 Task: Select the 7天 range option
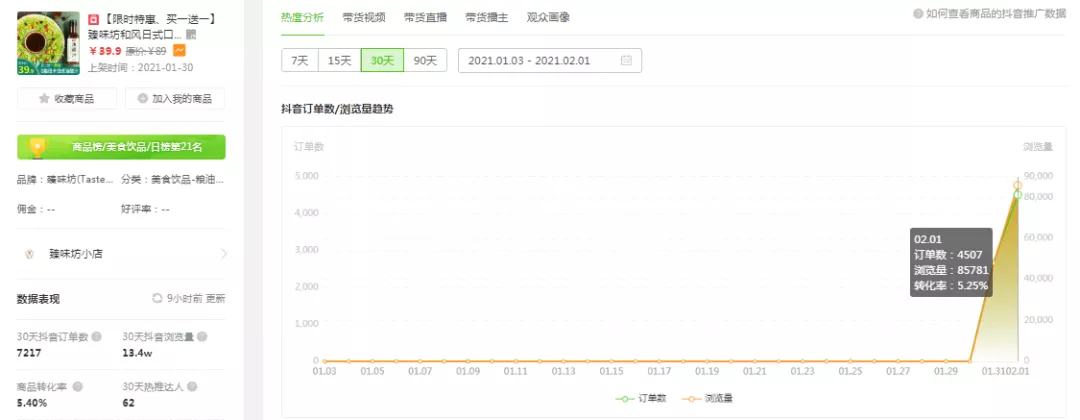click(x=300, y=61)
